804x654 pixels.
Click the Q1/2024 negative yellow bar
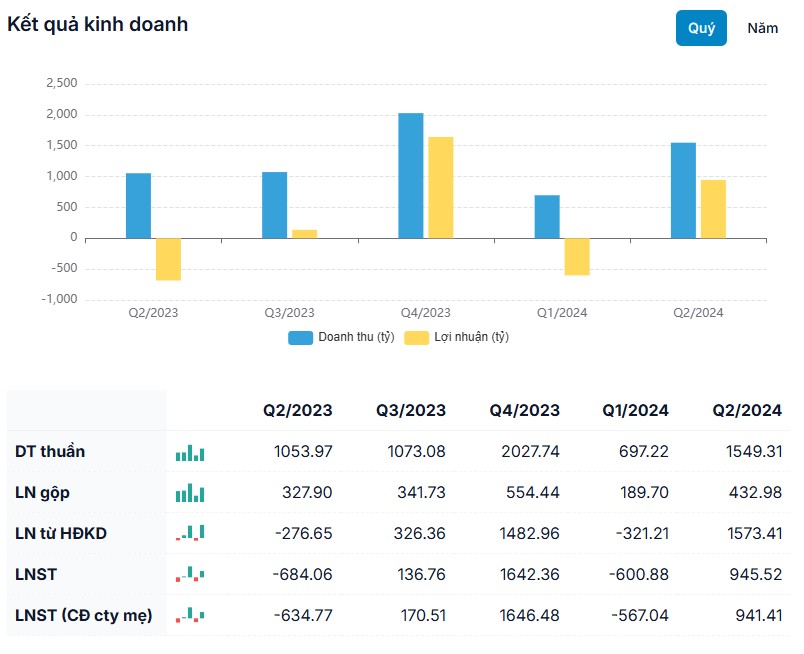576,256
